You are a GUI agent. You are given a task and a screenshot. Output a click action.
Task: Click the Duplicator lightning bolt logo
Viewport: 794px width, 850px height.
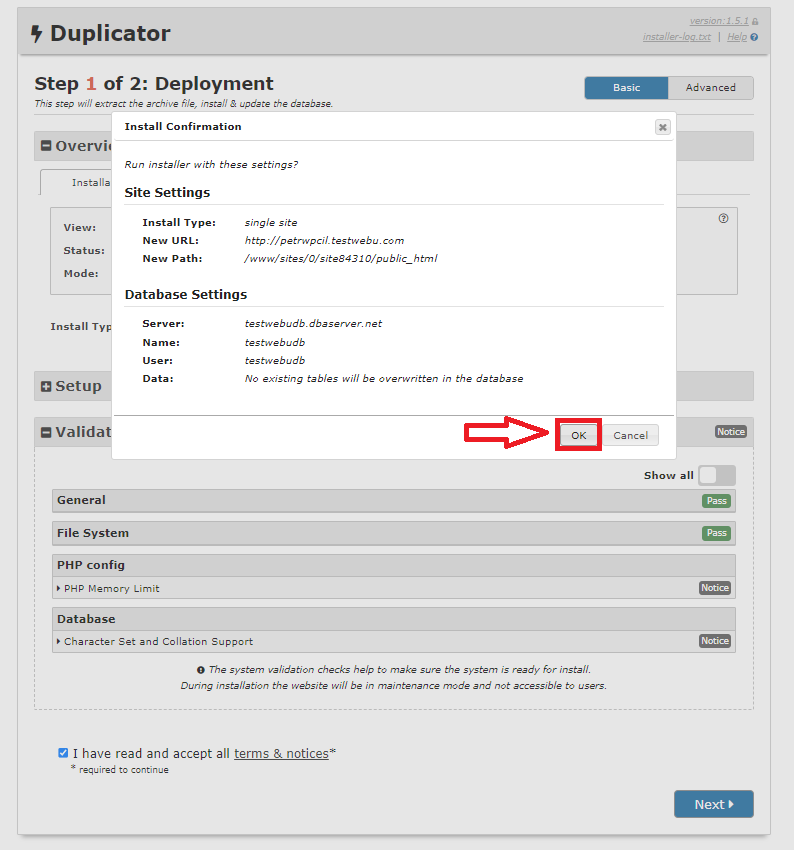tap(37, 34)
